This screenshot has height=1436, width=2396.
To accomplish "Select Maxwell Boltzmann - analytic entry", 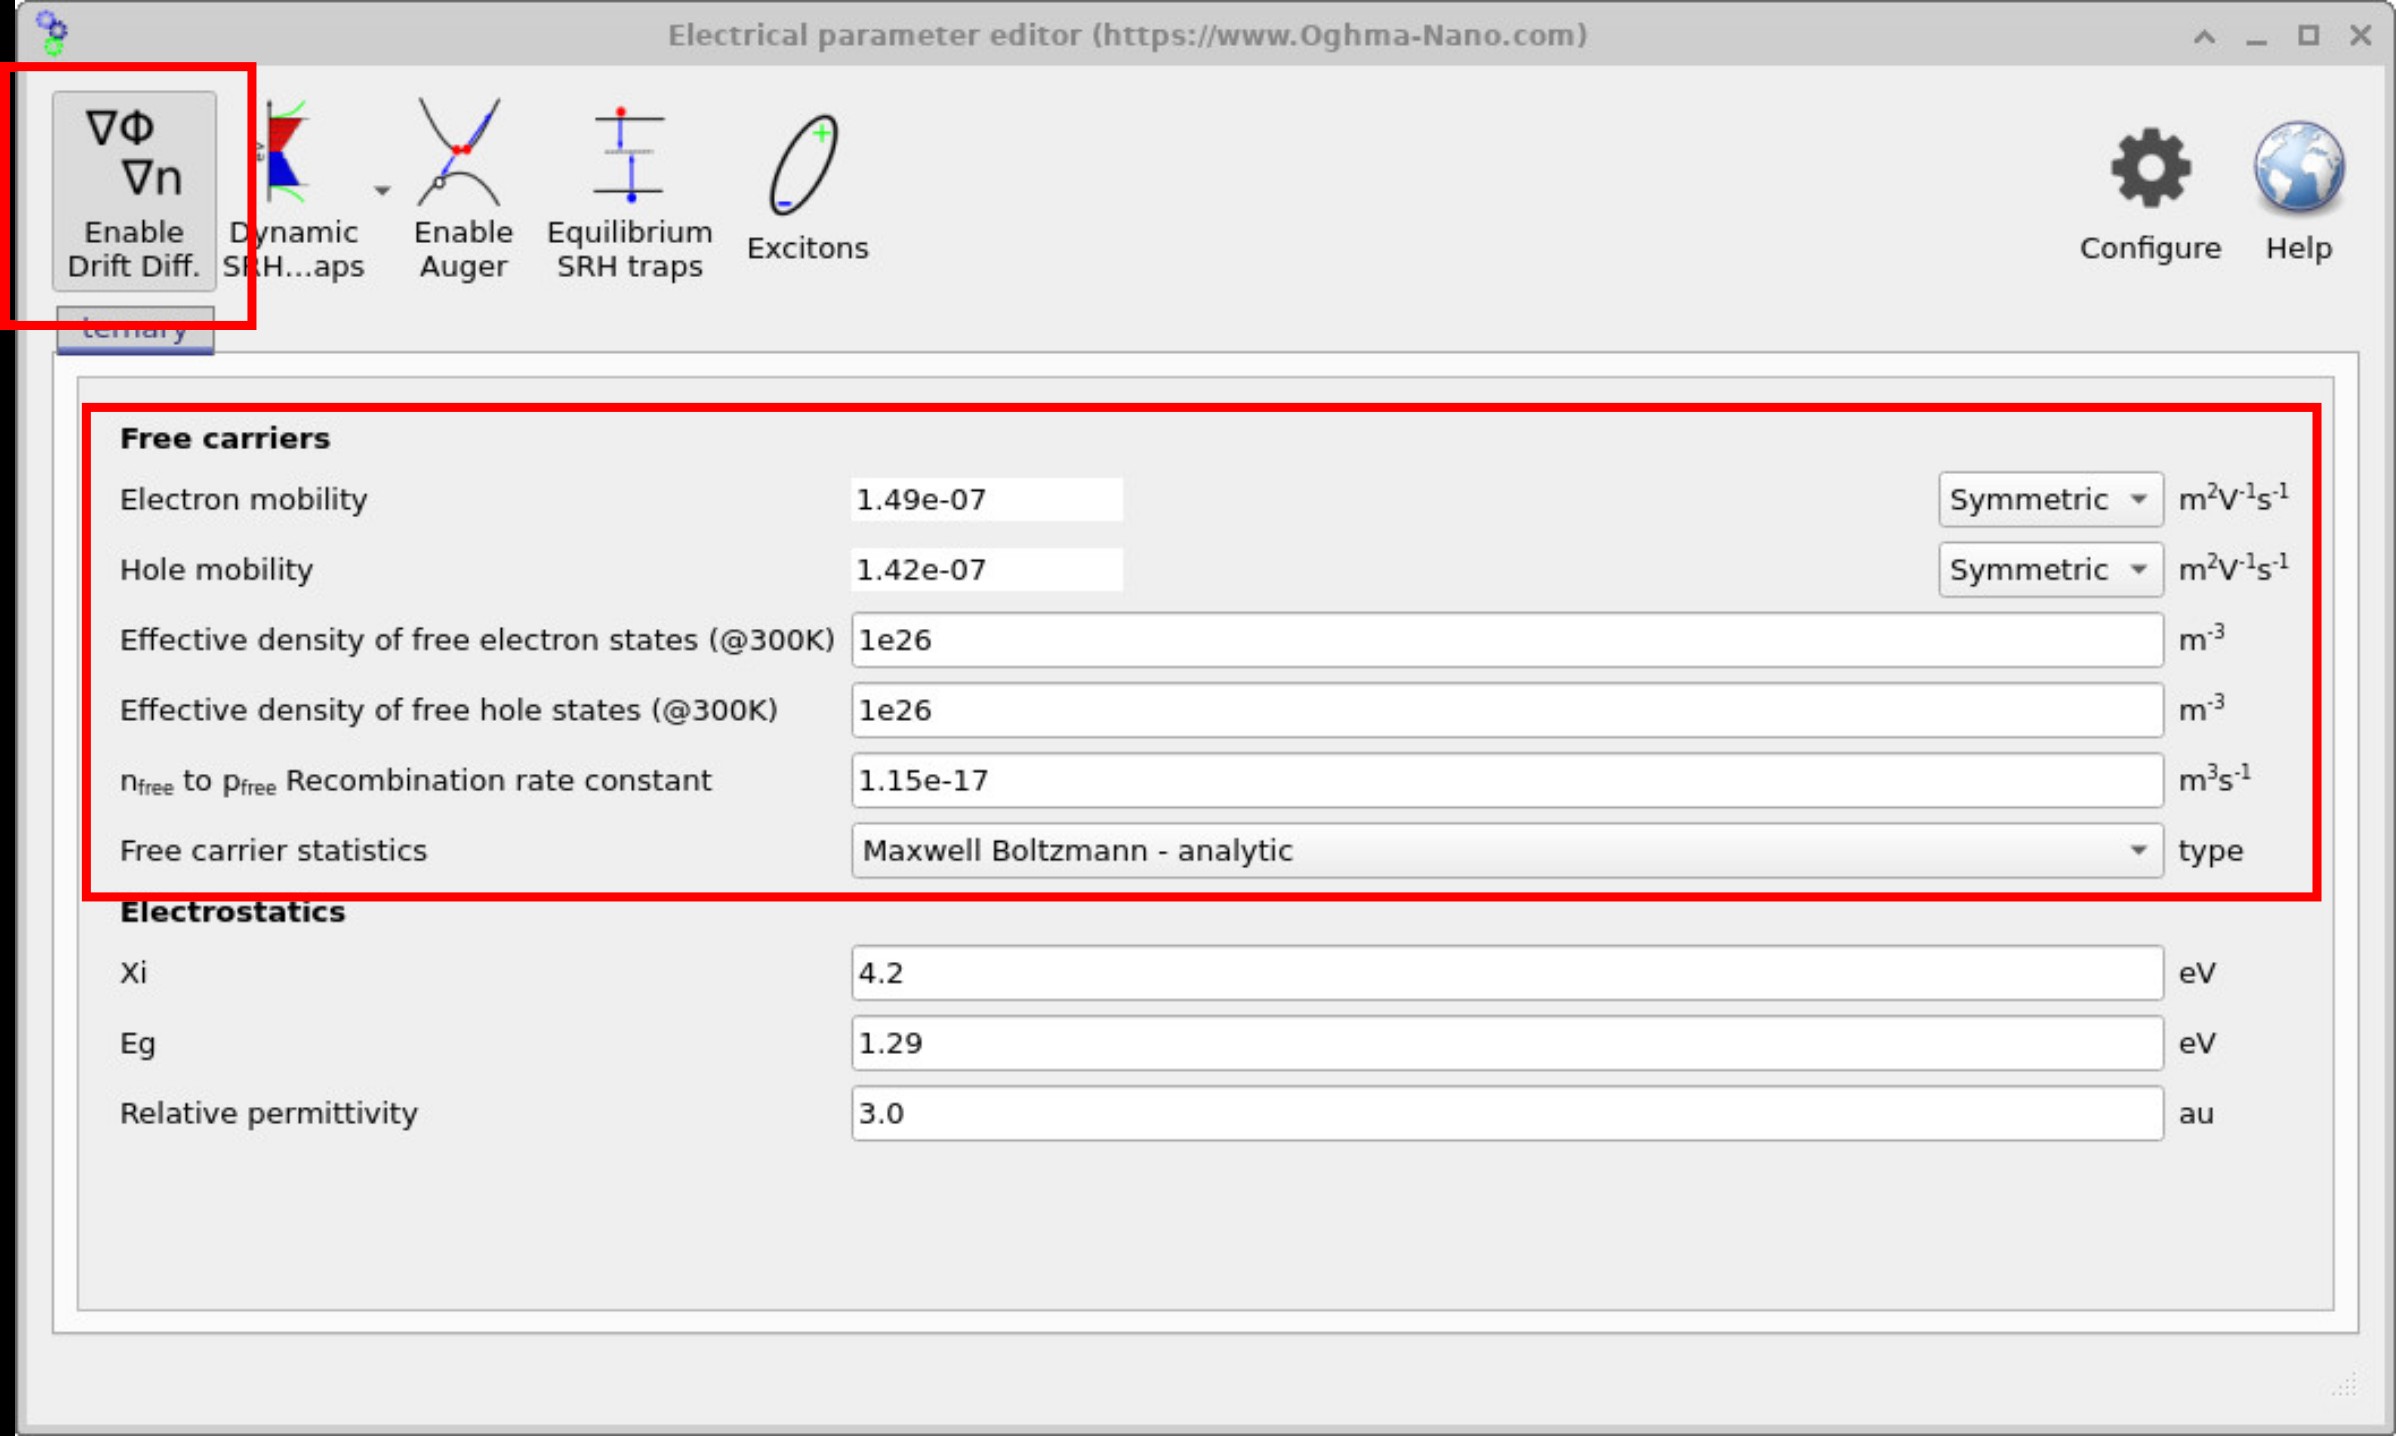I will (x=1077, y=851).
